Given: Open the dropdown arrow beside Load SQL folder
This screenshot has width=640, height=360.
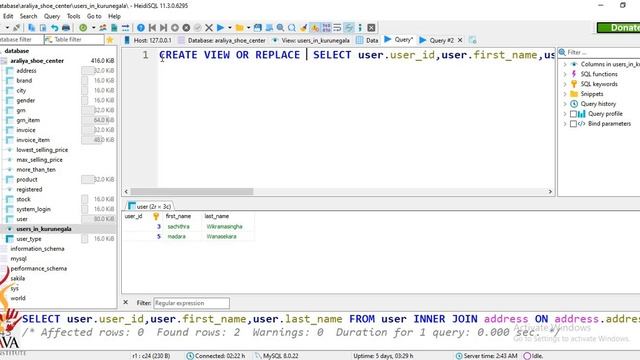Looking at the screenshot, I should [x=248, y=28].
